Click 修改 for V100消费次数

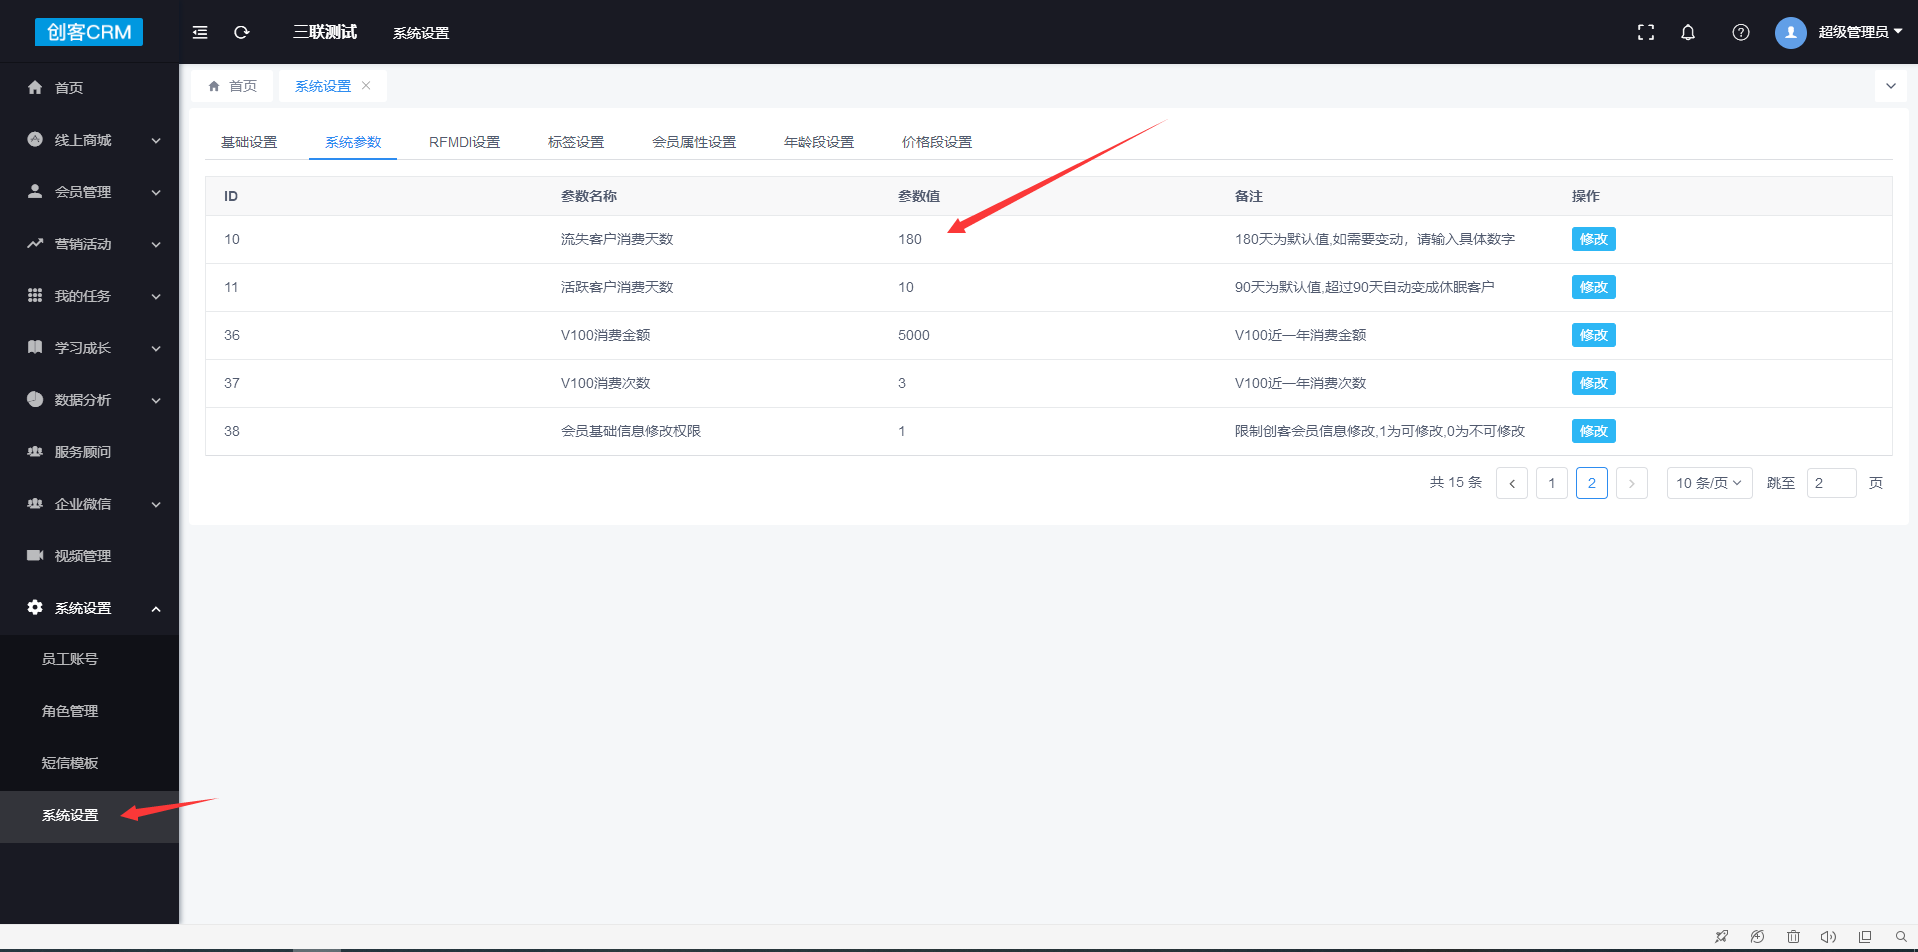pyautogui.click(x=1593, y=383)
